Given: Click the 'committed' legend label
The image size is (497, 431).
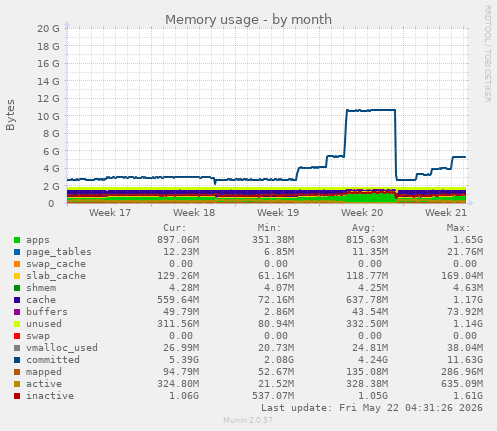Looking at the screenshot, I should (x=53, y=360).
